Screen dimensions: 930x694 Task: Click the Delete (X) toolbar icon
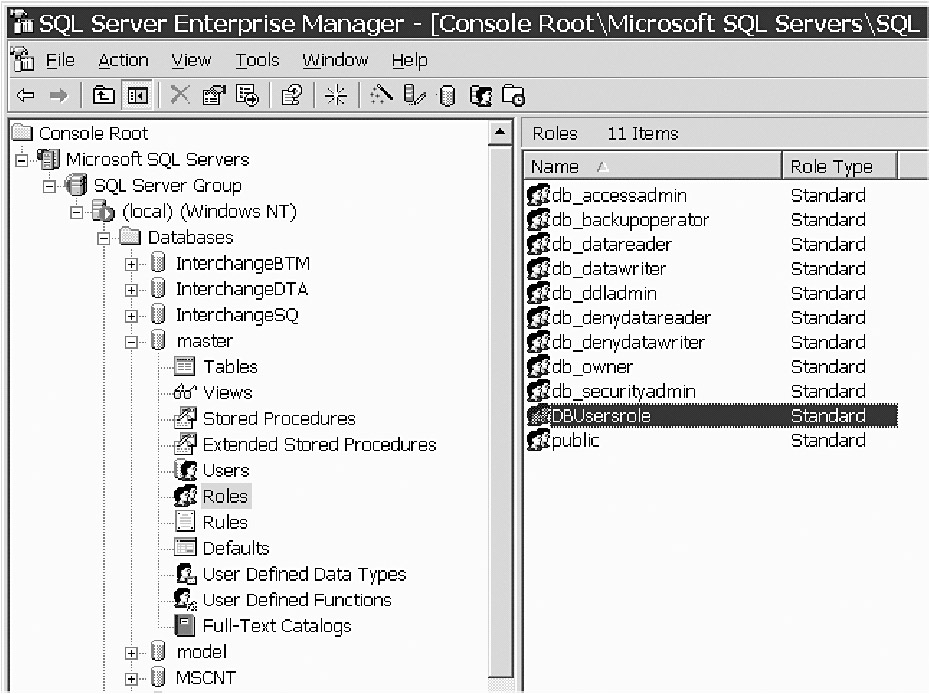point(180,95)
